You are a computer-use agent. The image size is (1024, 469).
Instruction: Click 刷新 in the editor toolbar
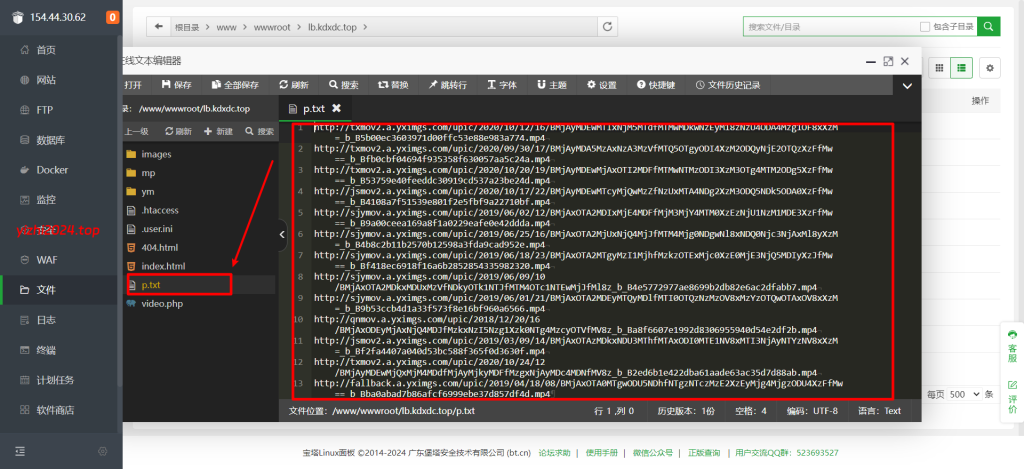pyautogui.click(x=294, y=85)
